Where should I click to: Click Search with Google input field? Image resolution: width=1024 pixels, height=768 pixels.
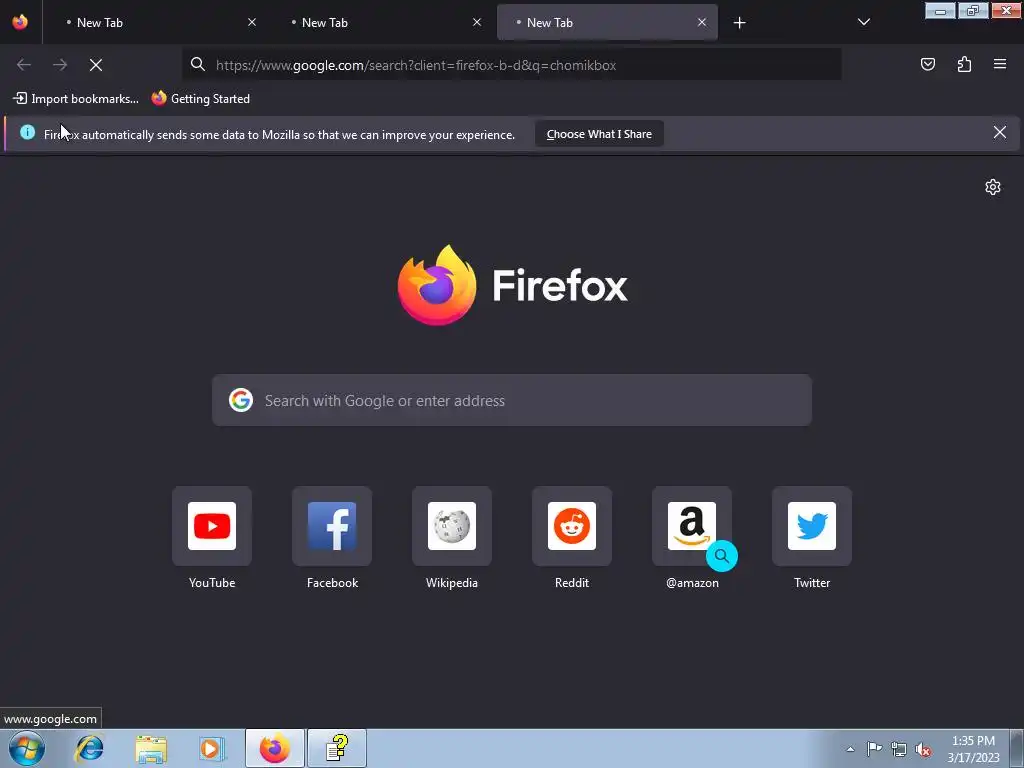(x=512, y=400)
